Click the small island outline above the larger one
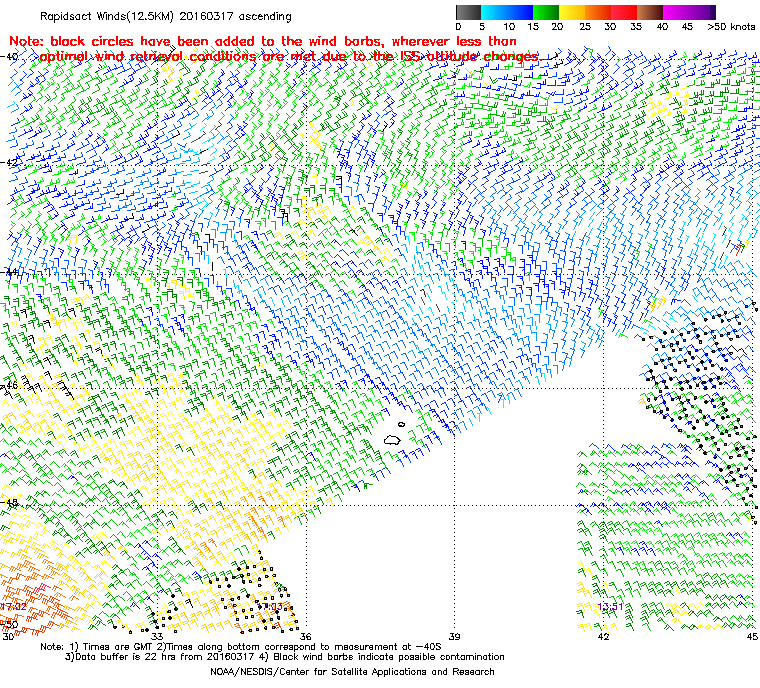Viewport: 760px width, 688px height. coord(401,425)
